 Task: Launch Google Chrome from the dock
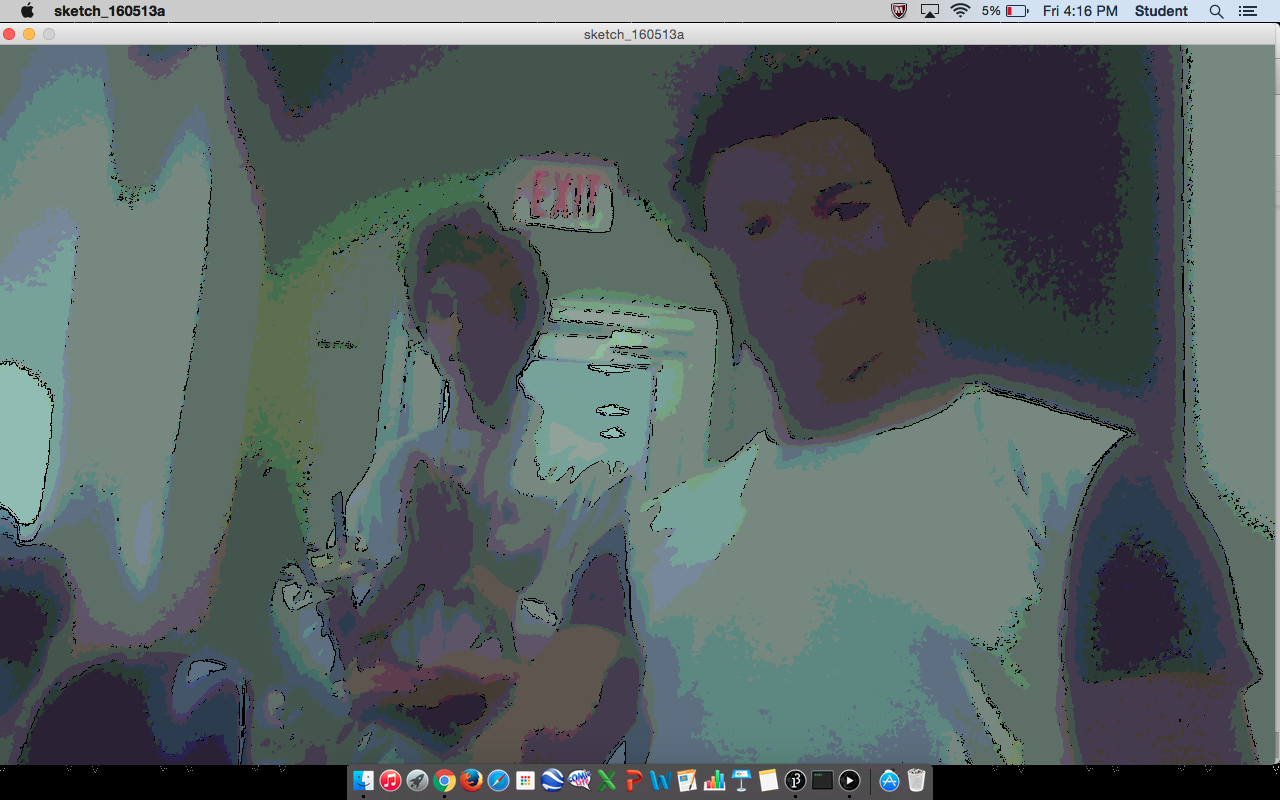coord(444,781)
